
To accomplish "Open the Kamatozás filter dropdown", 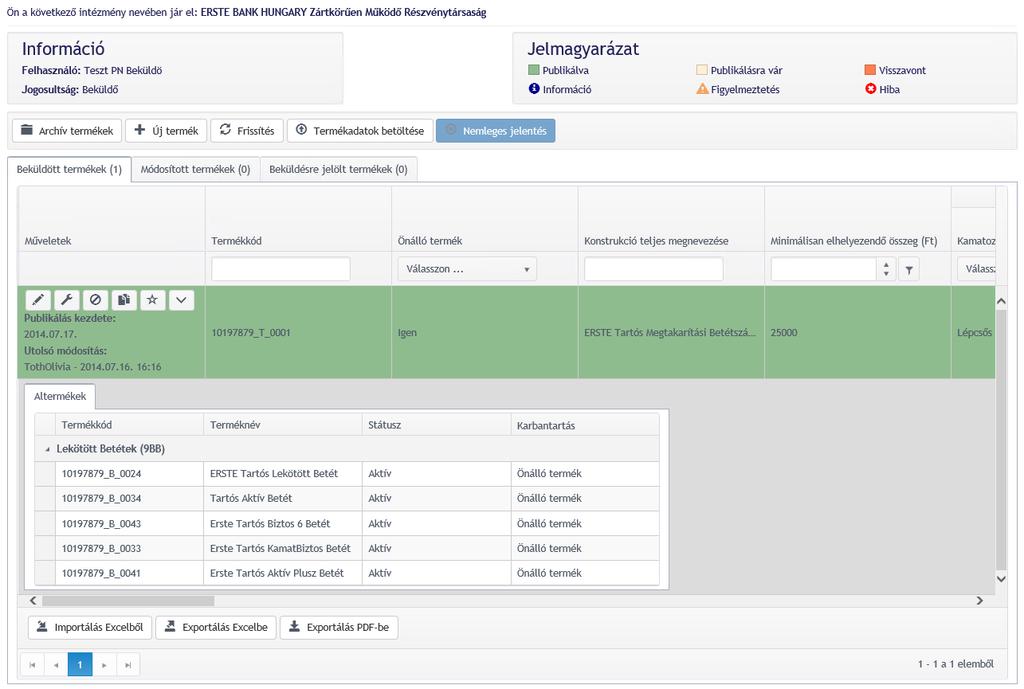I will (x=976, y=269).
